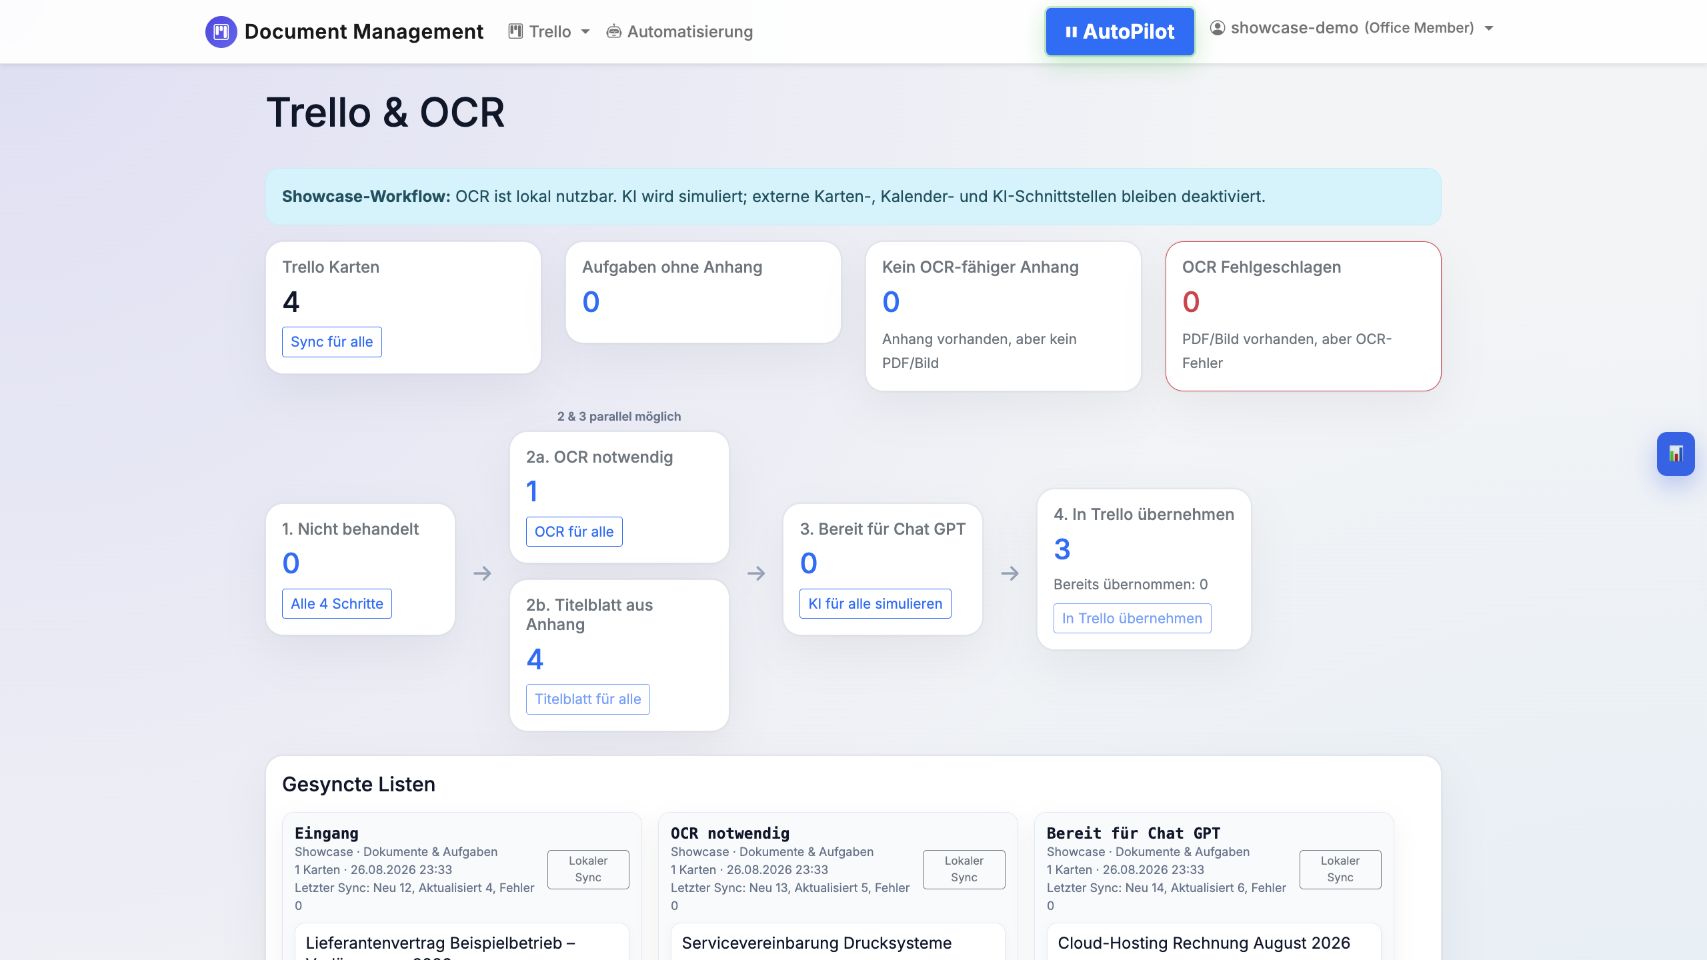Viewport: 1707px width, 960px height.
Task: Expand the showcase-demo account dropdown arrow
Action: tap(1489, 28)
